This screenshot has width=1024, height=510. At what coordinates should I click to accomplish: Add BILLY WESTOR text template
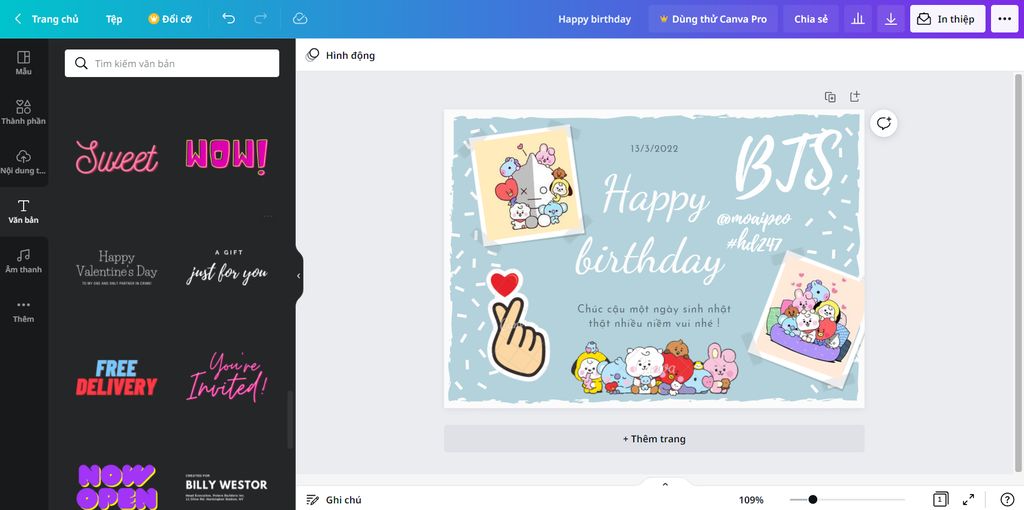(x=227, y=486)
